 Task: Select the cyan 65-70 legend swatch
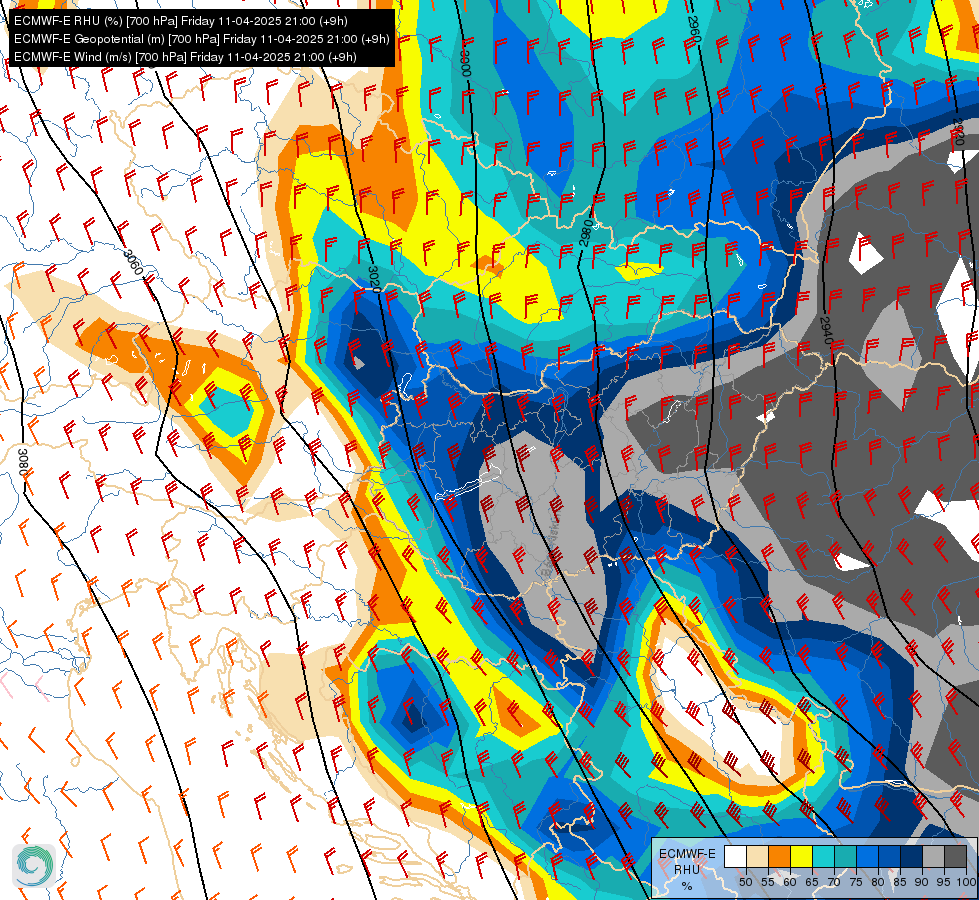coord(824,856)
